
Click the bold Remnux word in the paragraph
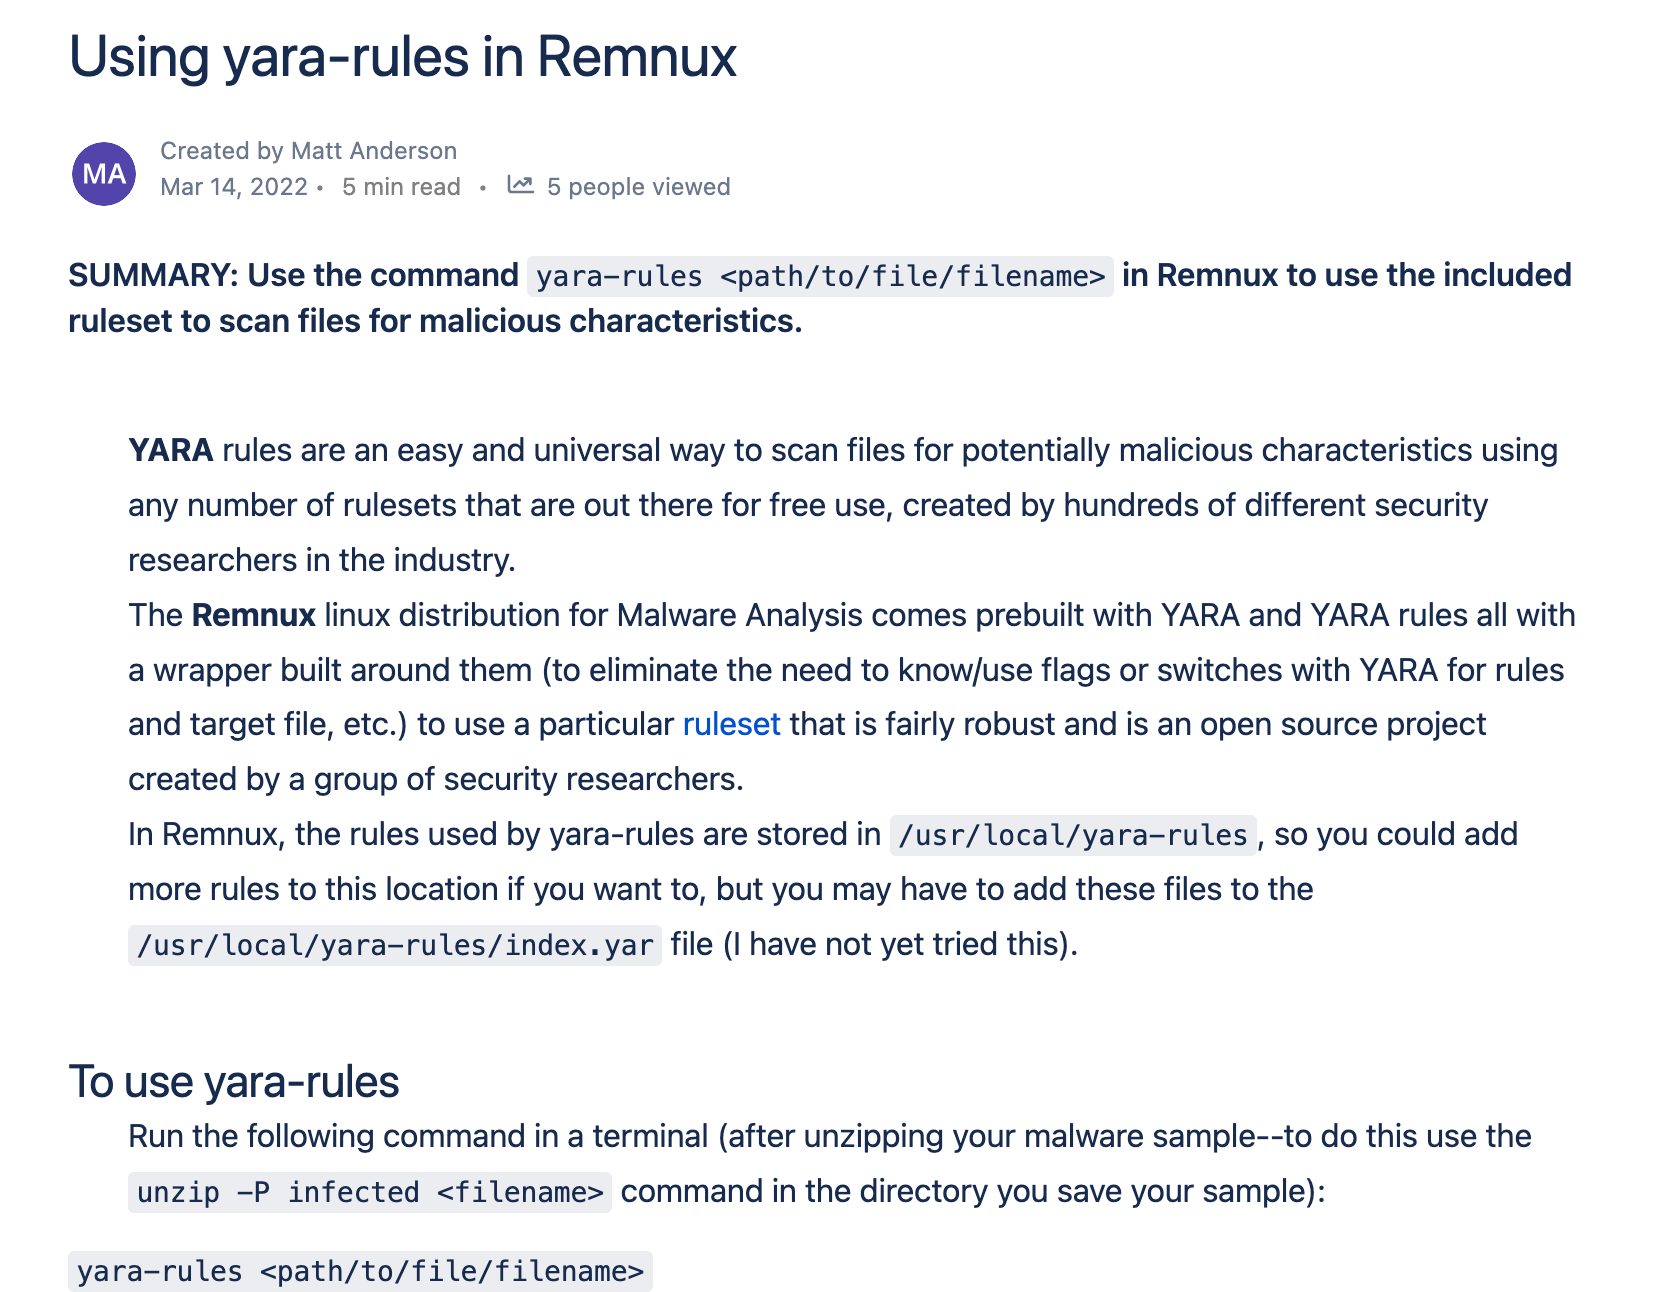tap(254, 615)
